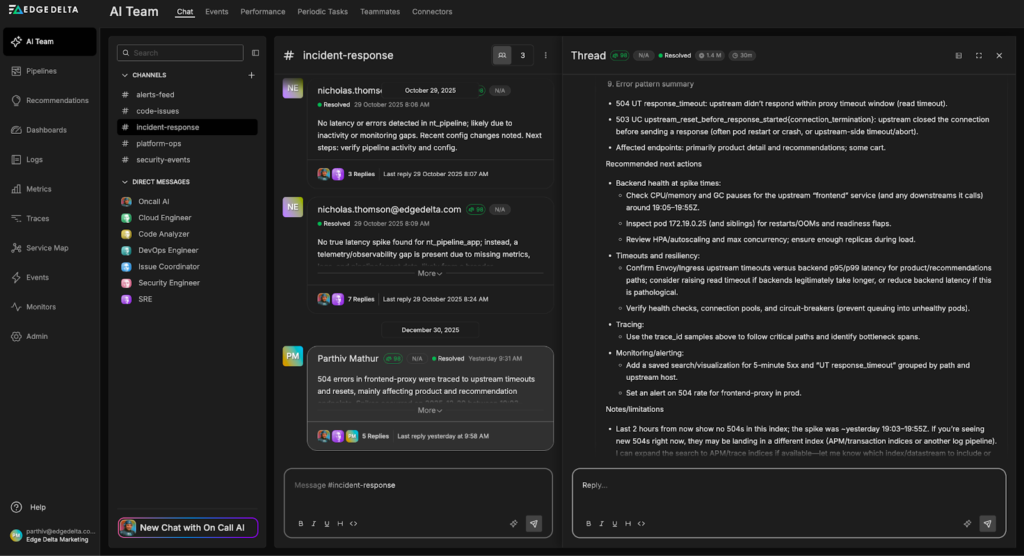Click bold formatting in thread reply box
This screenshot has width=1024, height=556.
[587, 523]
